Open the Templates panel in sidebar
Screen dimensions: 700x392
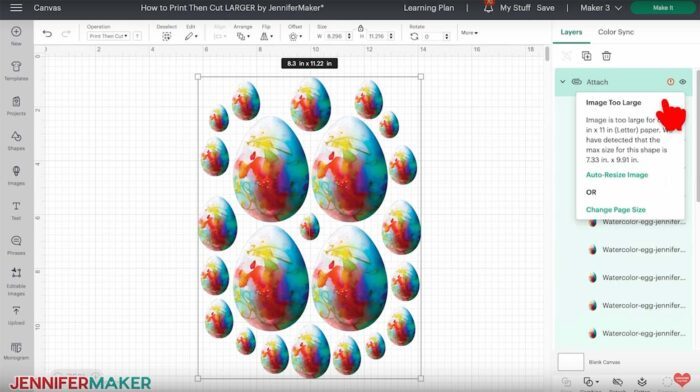16,71
